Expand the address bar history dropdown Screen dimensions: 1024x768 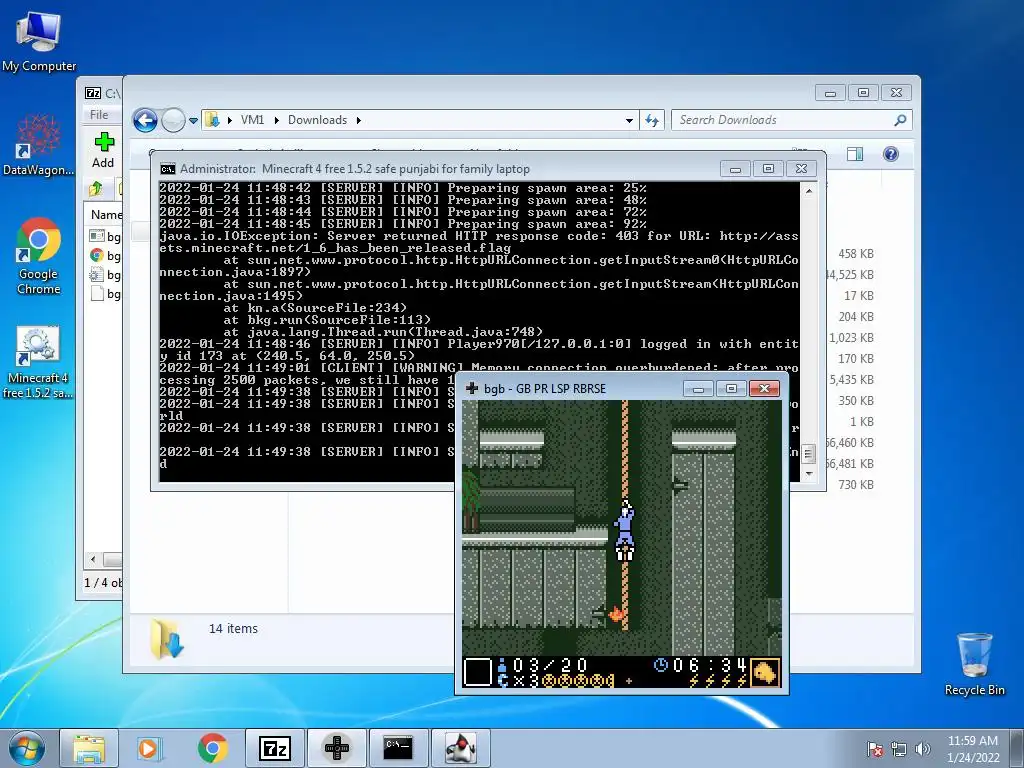coord(629,120)
